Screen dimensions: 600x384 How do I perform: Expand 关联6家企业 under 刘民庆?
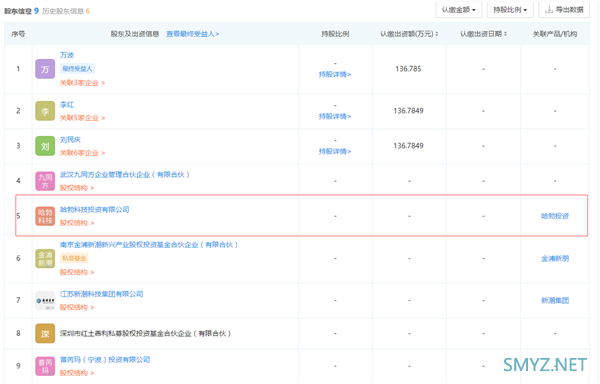(x=82, y=153)
